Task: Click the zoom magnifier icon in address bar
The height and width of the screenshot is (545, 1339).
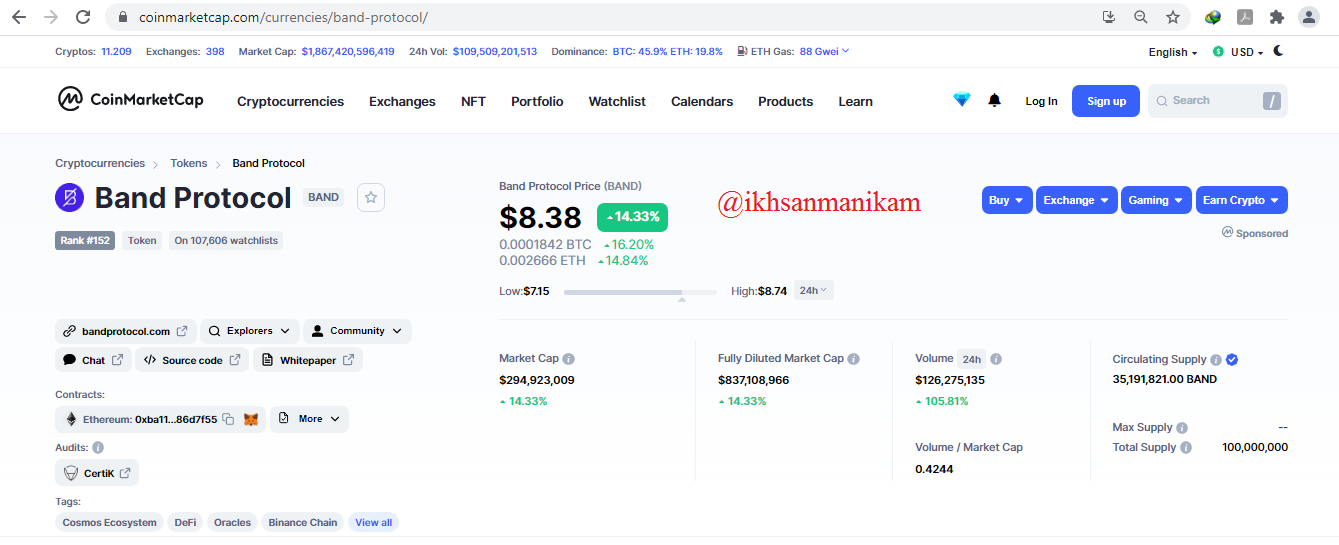Action: (x=1140, y=17)
